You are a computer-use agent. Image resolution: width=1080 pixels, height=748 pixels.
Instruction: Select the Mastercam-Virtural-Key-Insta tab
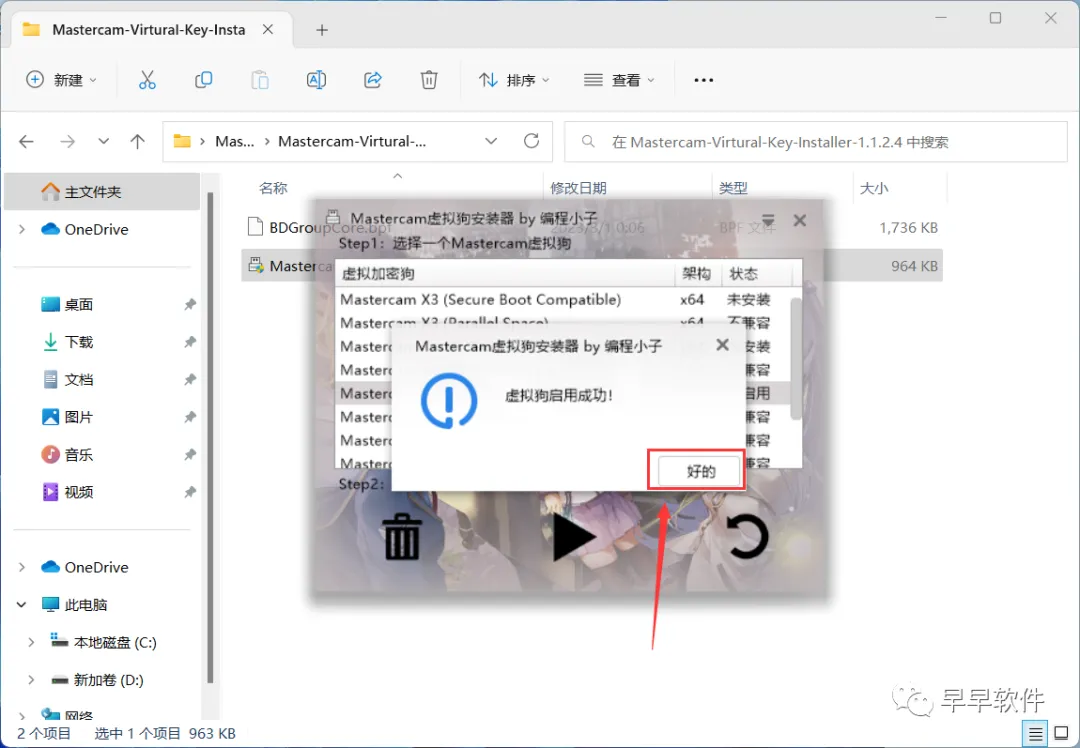click(x=148, y=30)
